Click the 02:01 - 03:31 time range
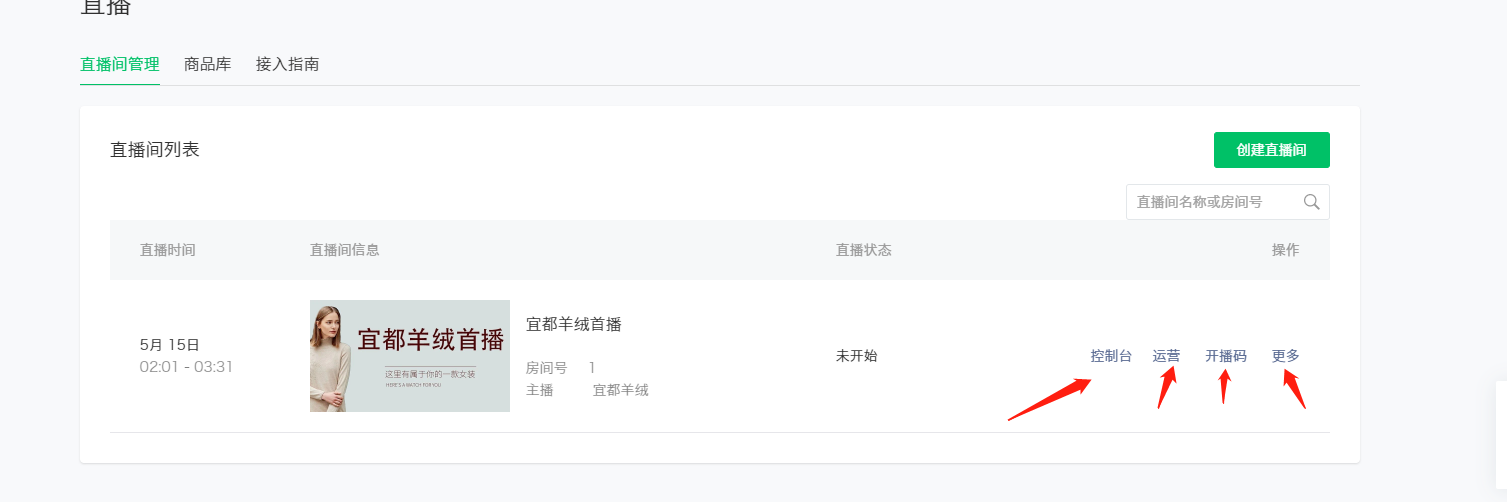Screen dimensions: 1507x502 [x=186, y=367]
